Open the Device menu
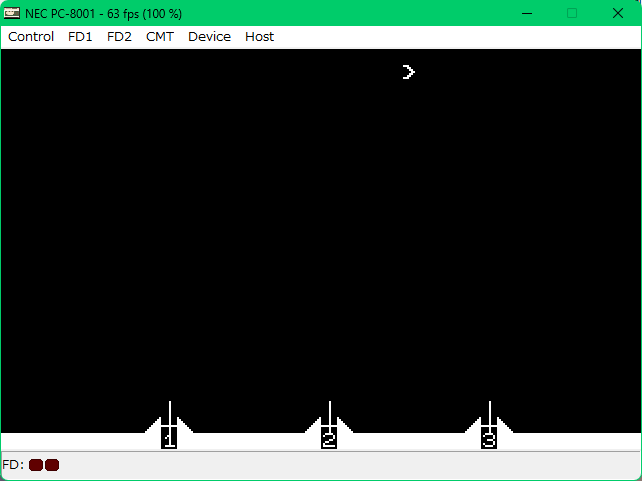The width and height of the screenshot is (642, 481). 209,37
